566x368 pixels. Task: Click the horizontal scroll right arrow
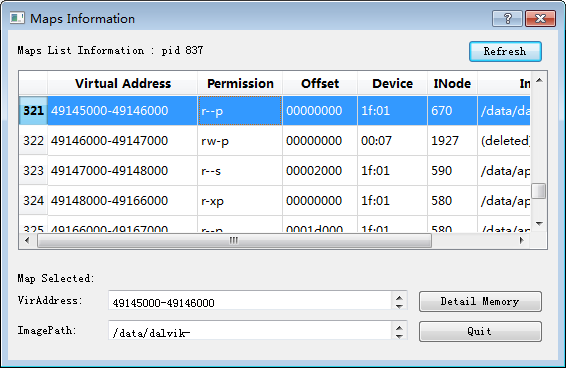522,240
